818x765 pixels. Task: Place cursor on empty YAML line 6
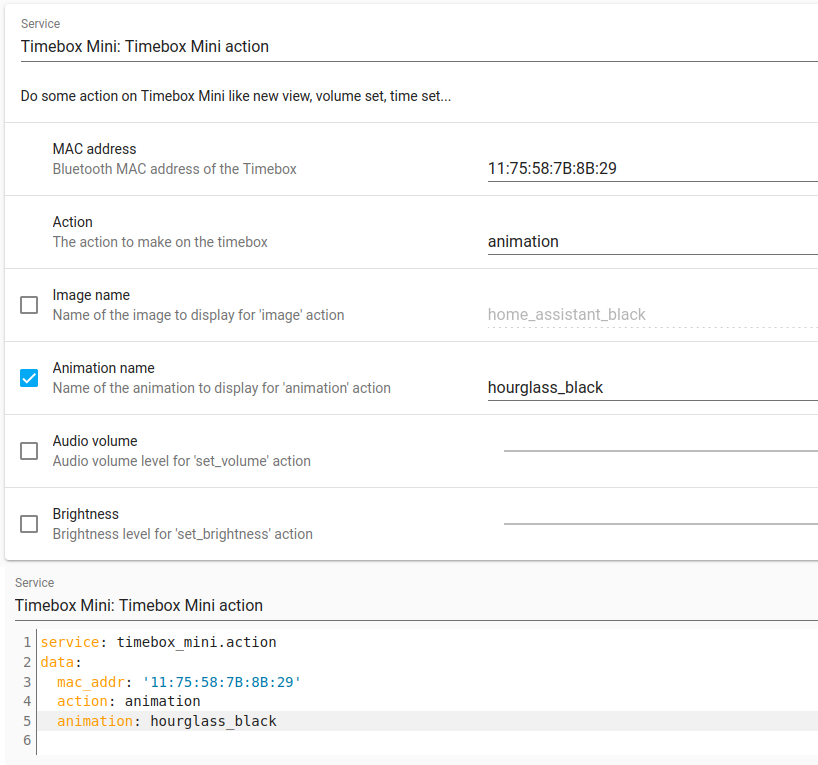(x=428, y=740)
